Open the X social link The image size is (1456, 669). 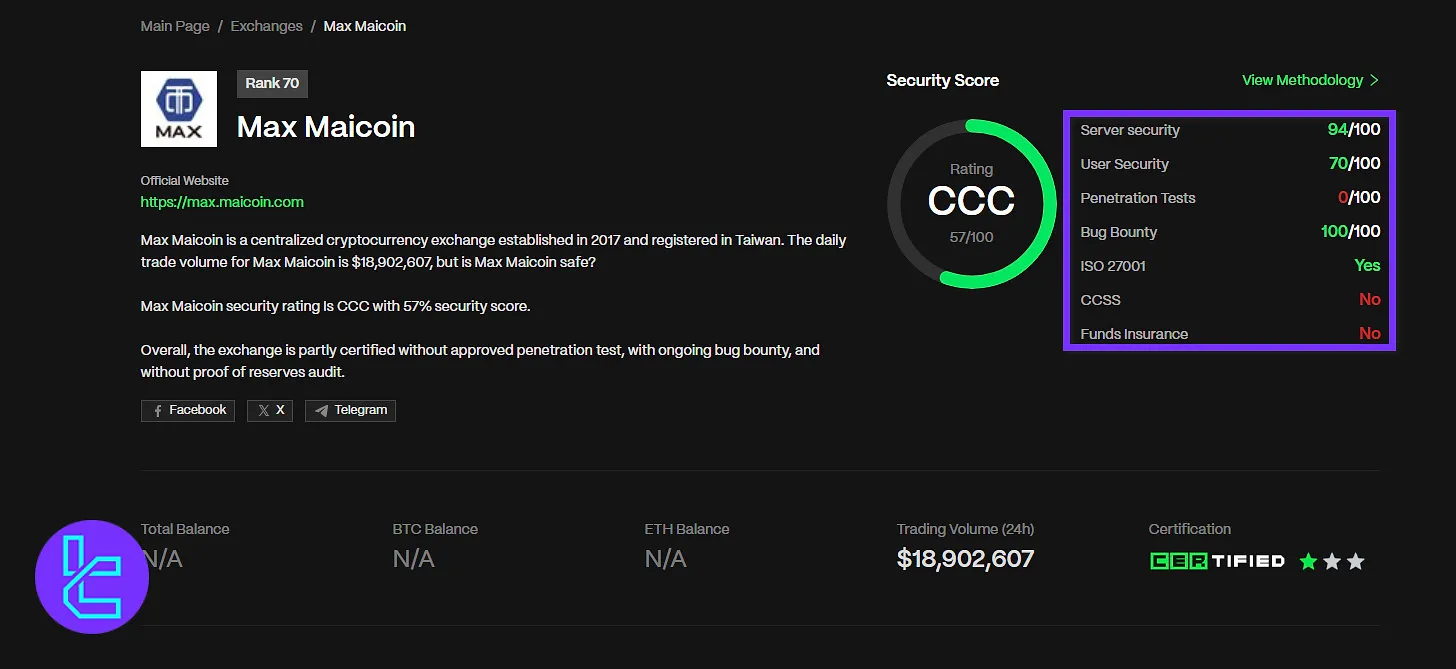pyautogui.click(x=270, y=410)
